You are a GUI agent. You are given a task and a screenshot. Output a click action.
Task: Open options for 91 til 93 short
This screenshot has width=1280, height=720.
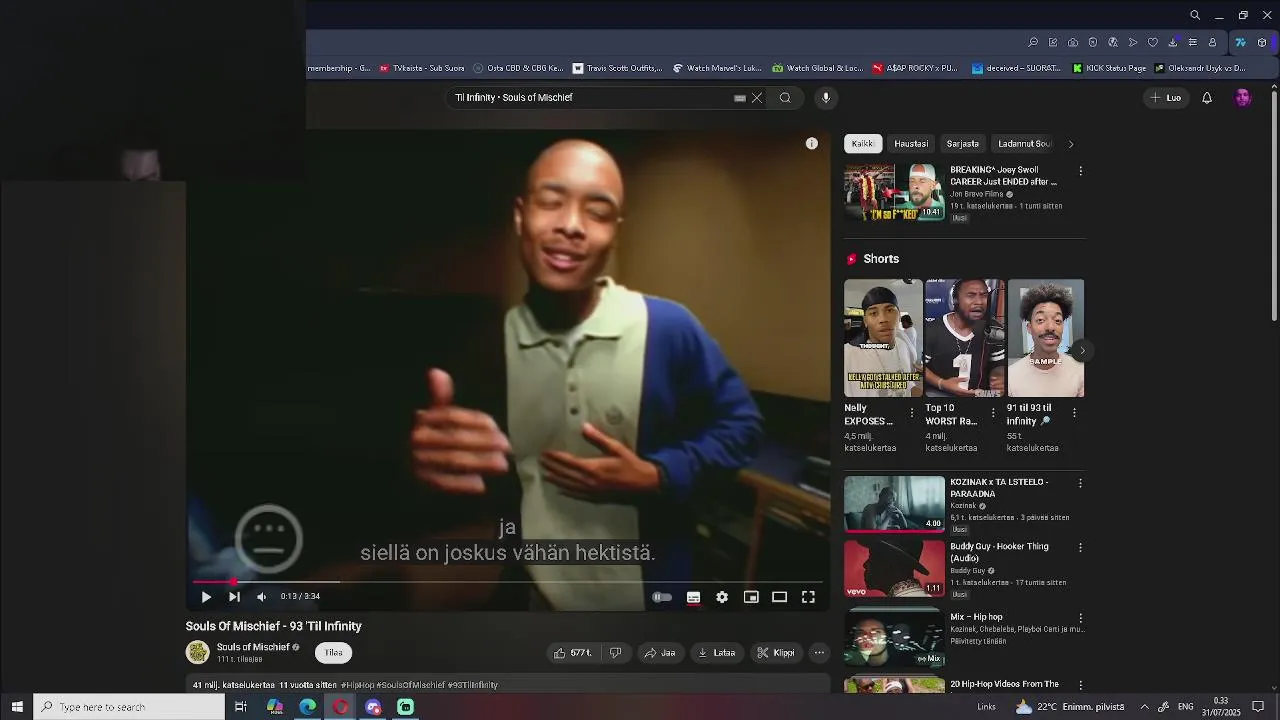(x=1074, y=412)
